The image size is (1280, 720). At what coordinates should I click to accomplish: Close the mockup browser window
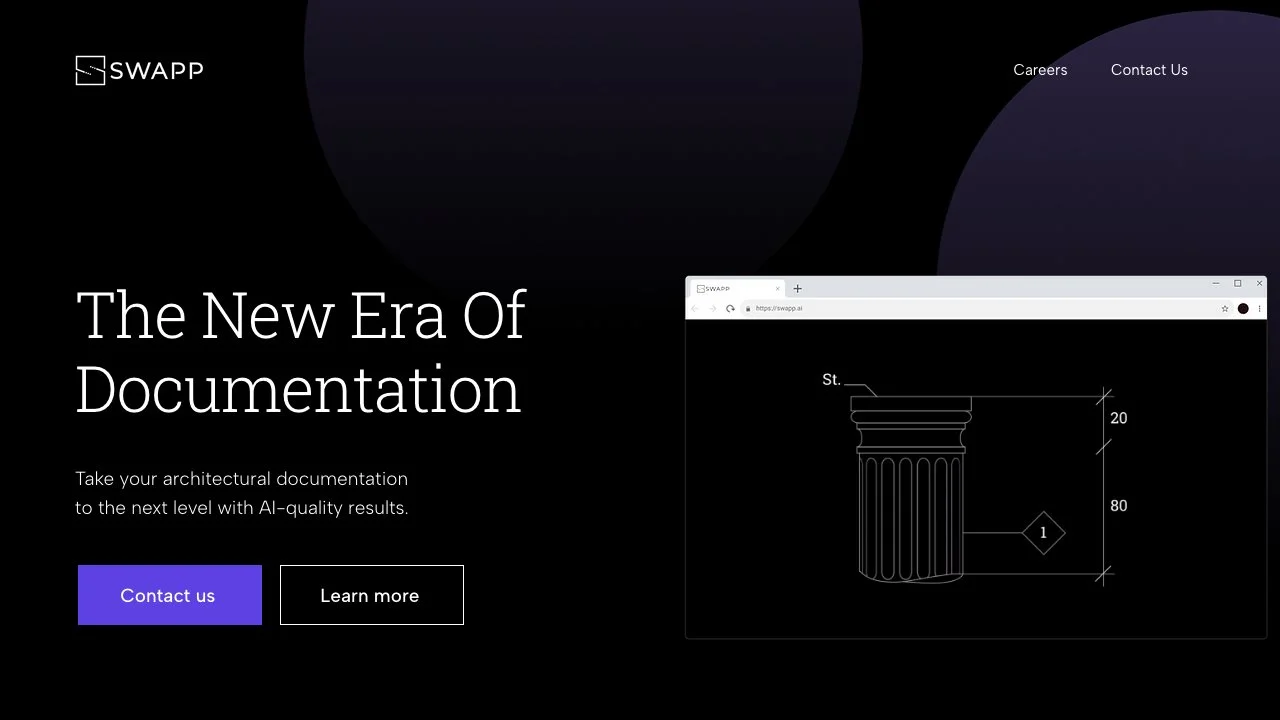click(x=1259, y=283)
